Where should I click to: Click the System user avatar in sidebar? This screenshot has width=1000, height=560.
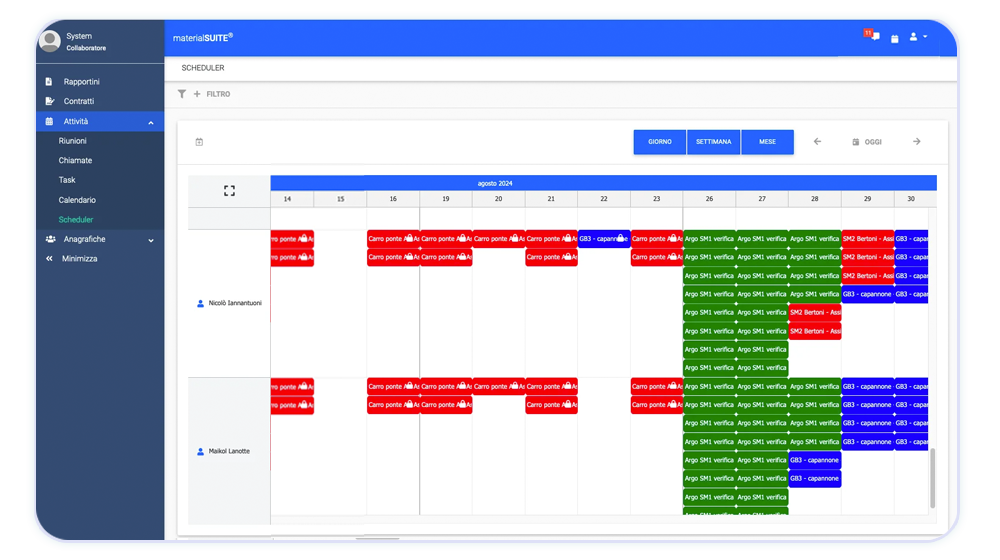tap(49, 41)
